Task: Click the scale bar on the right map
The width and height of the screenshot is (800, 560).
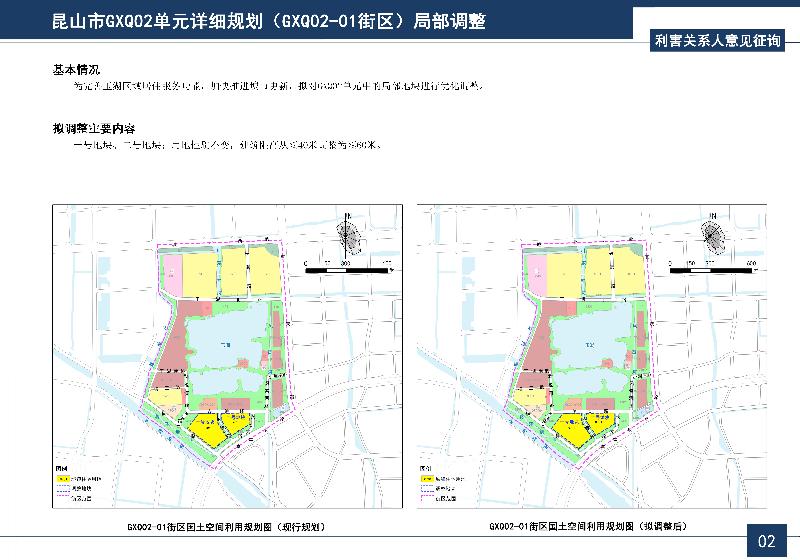Action: click(710, 269)
